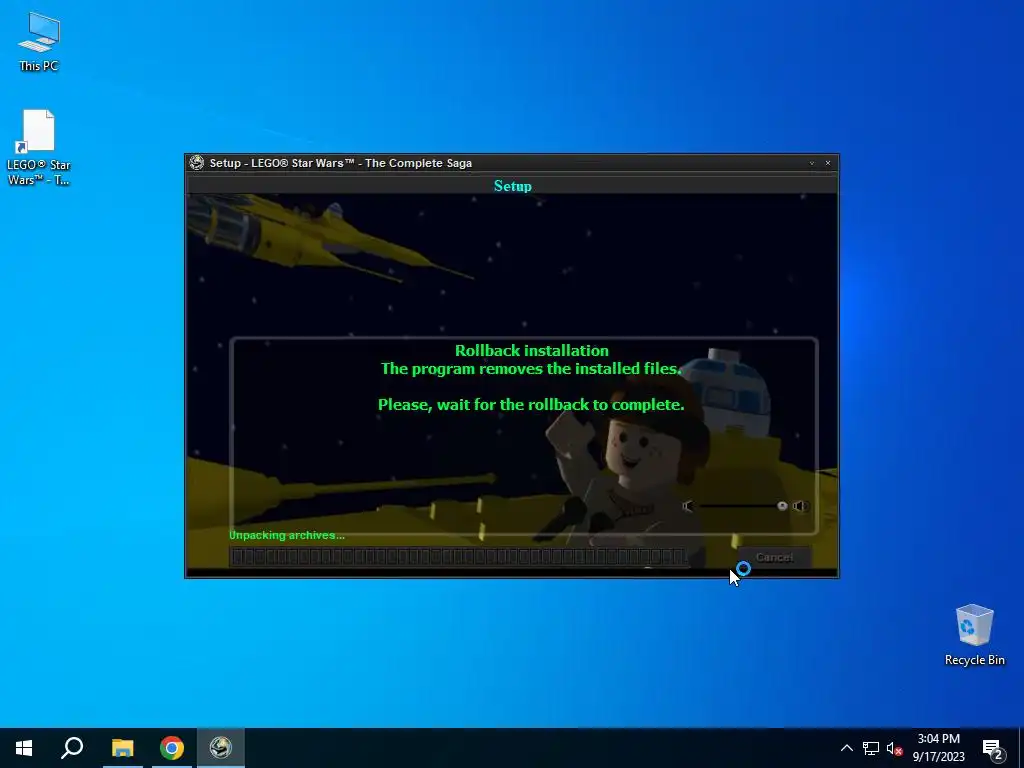
Task: Click 'The program removes the installed files.' text
Action: click(x=531, y=369)
